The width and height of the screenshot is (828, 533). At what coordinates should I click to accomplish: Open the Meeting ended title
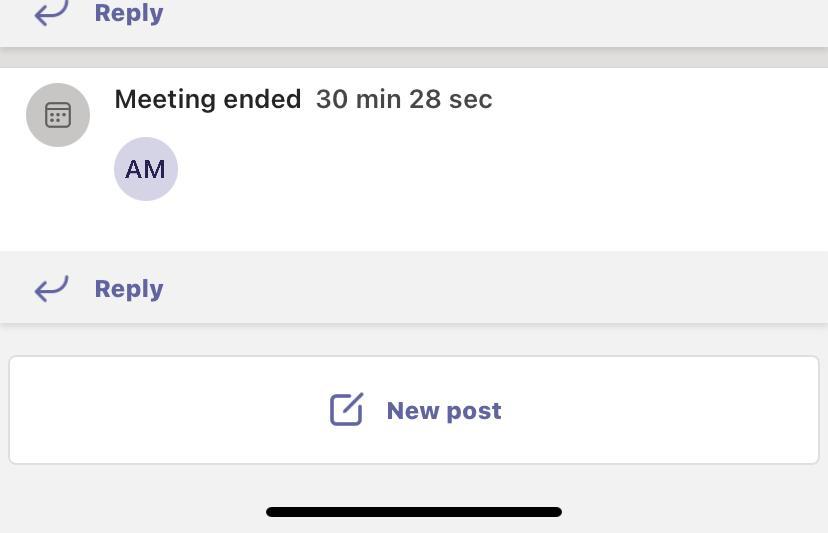point(207,99)
